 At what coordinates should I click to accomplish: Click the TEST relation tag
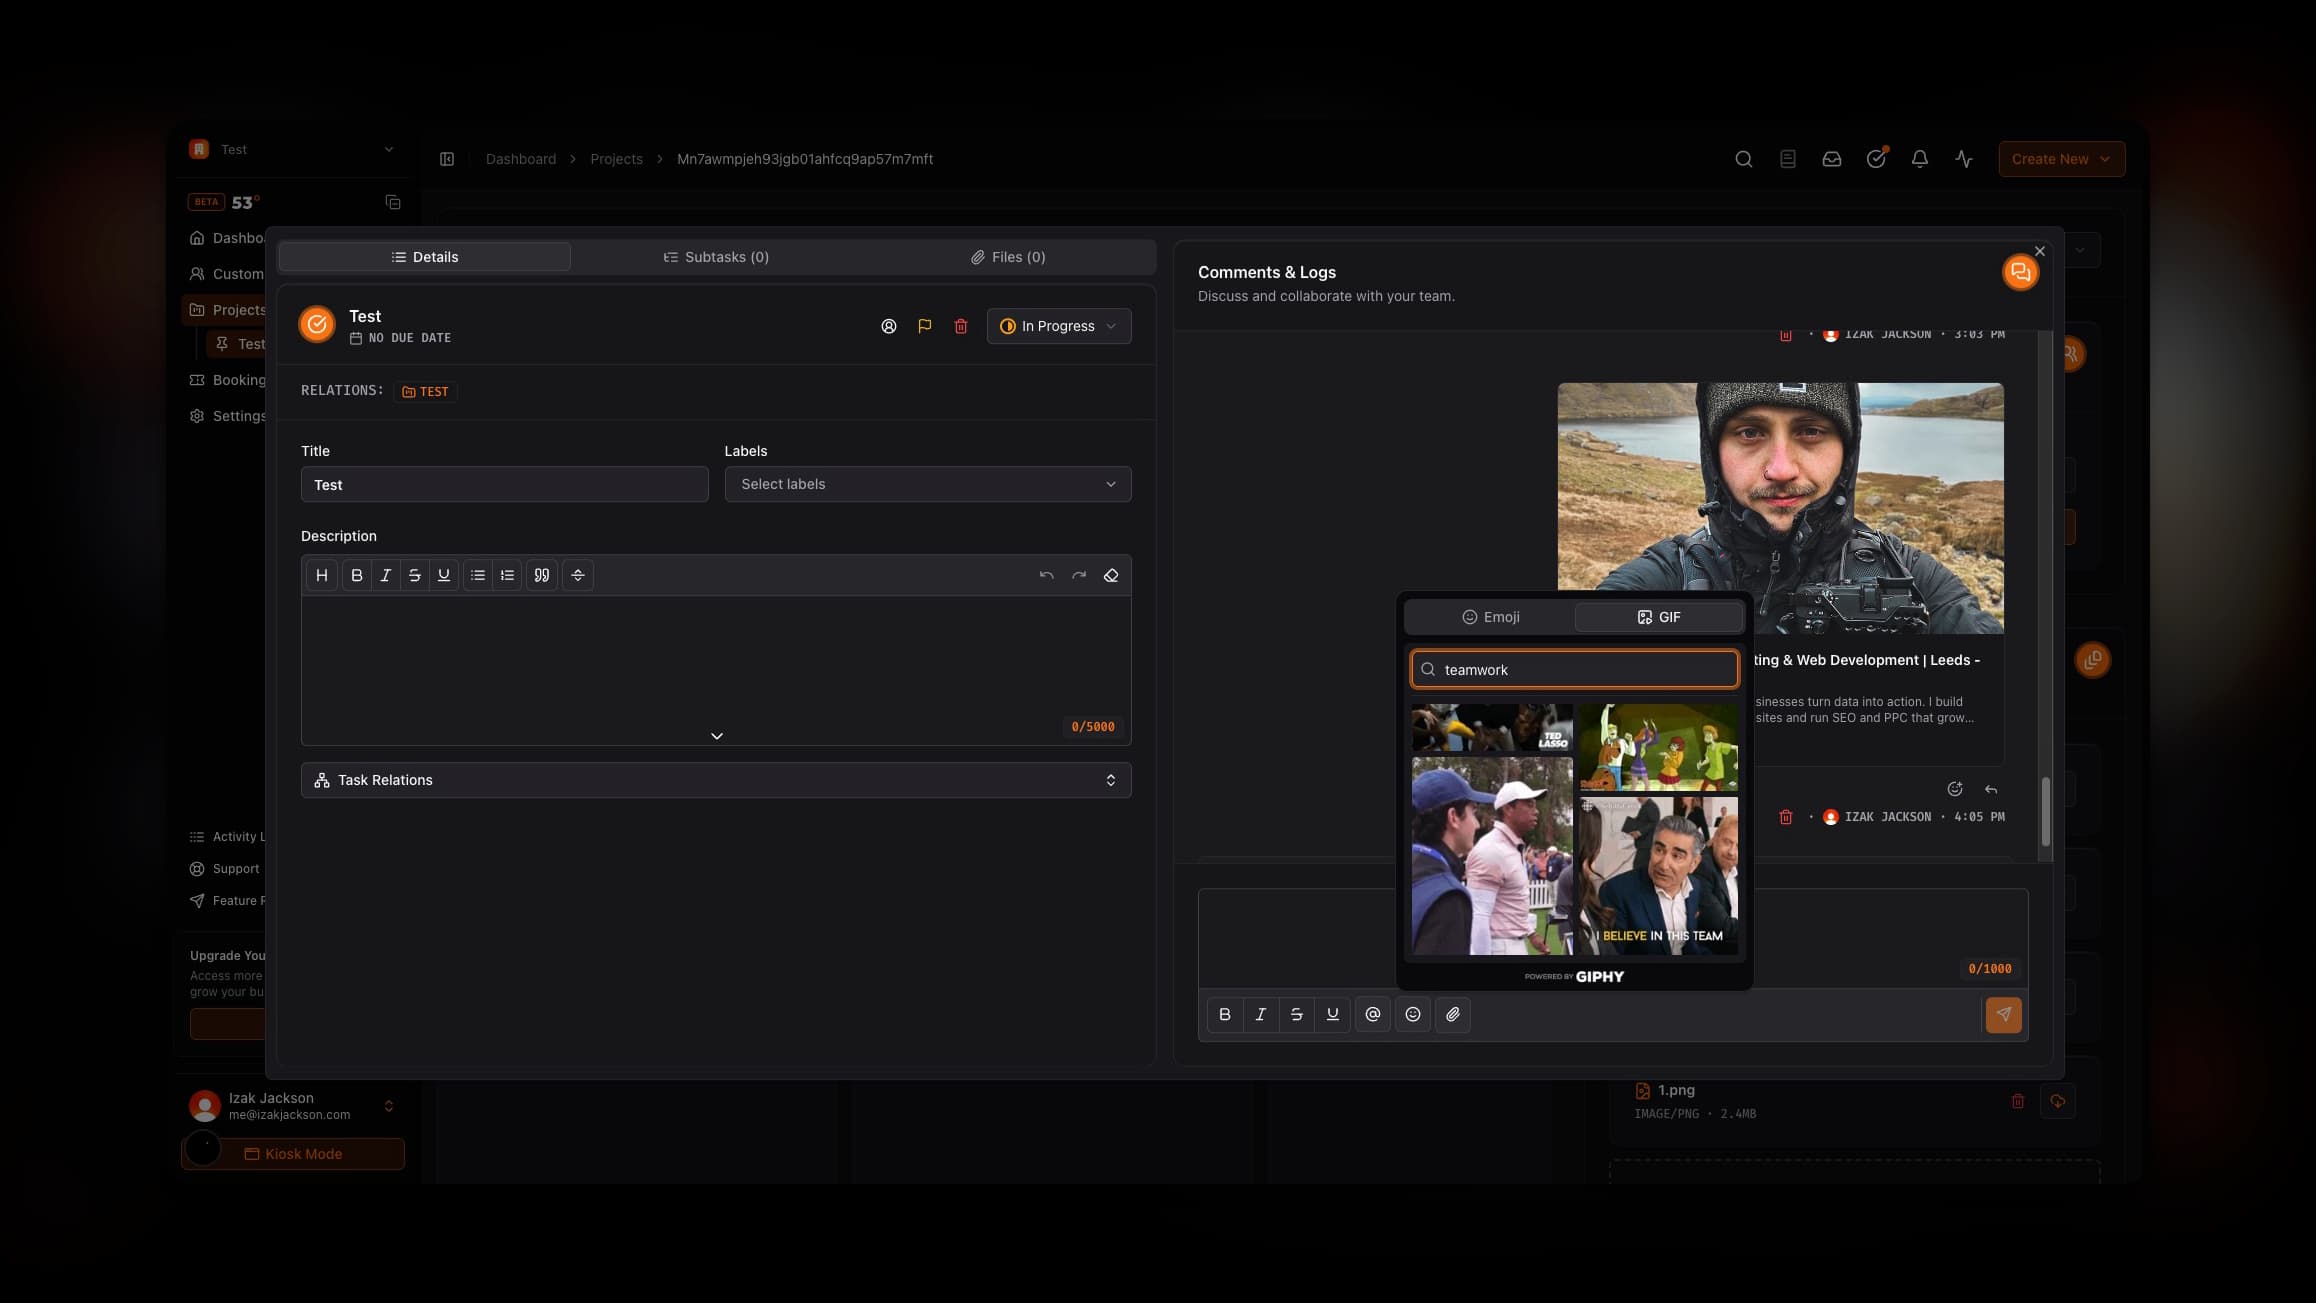click(425, 392)
